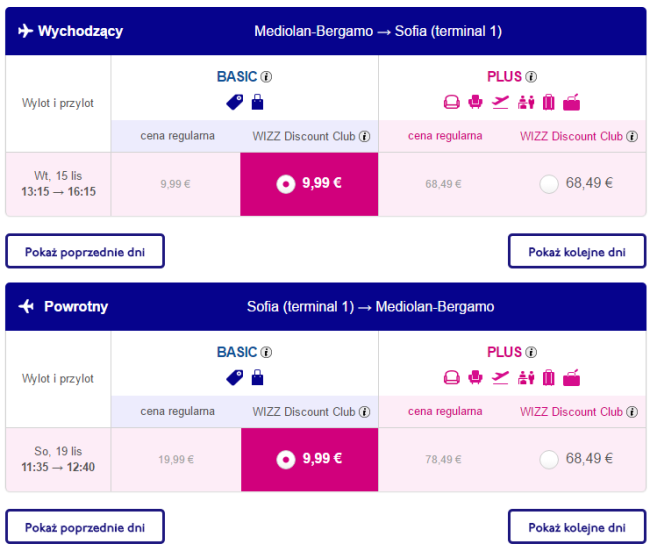Show previous days for the return flight

pos(85,527)
